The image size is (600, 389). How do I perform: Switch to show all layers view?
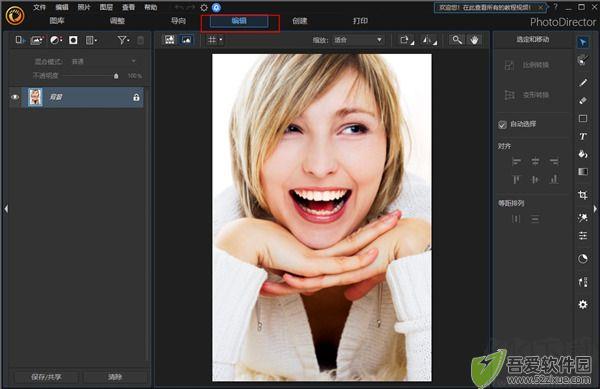point(170,40)
